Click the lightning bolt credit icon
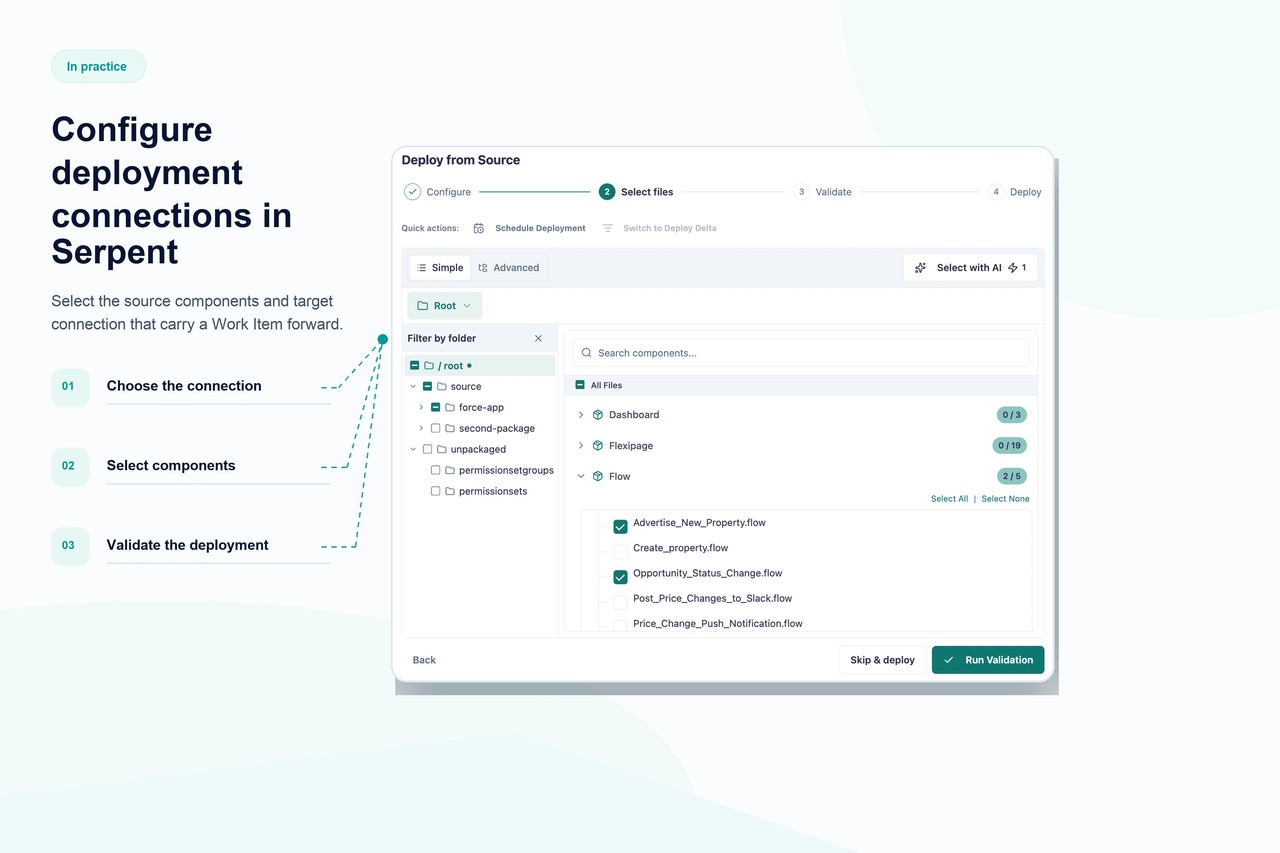The width and height of the screenshot is (1280, 853). 1013,268
